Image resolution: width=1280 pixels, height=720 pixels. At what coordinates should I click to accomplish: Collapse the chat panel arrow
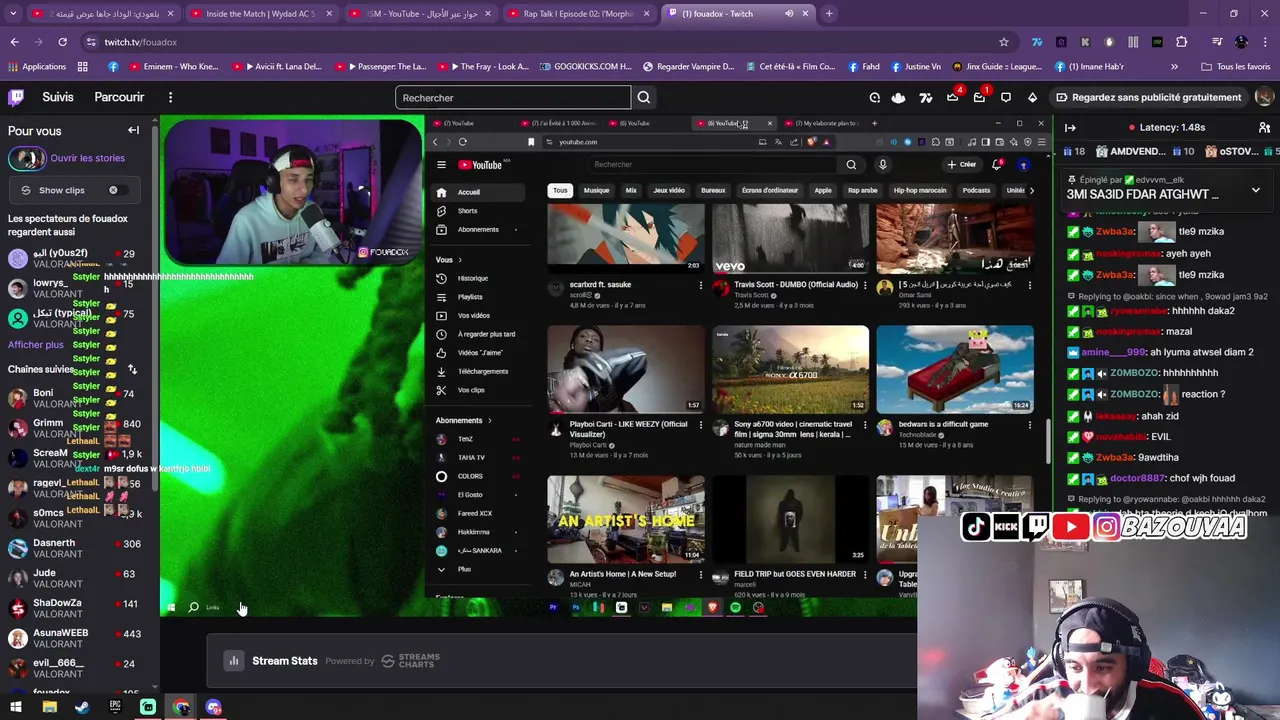pos(1070,128)
